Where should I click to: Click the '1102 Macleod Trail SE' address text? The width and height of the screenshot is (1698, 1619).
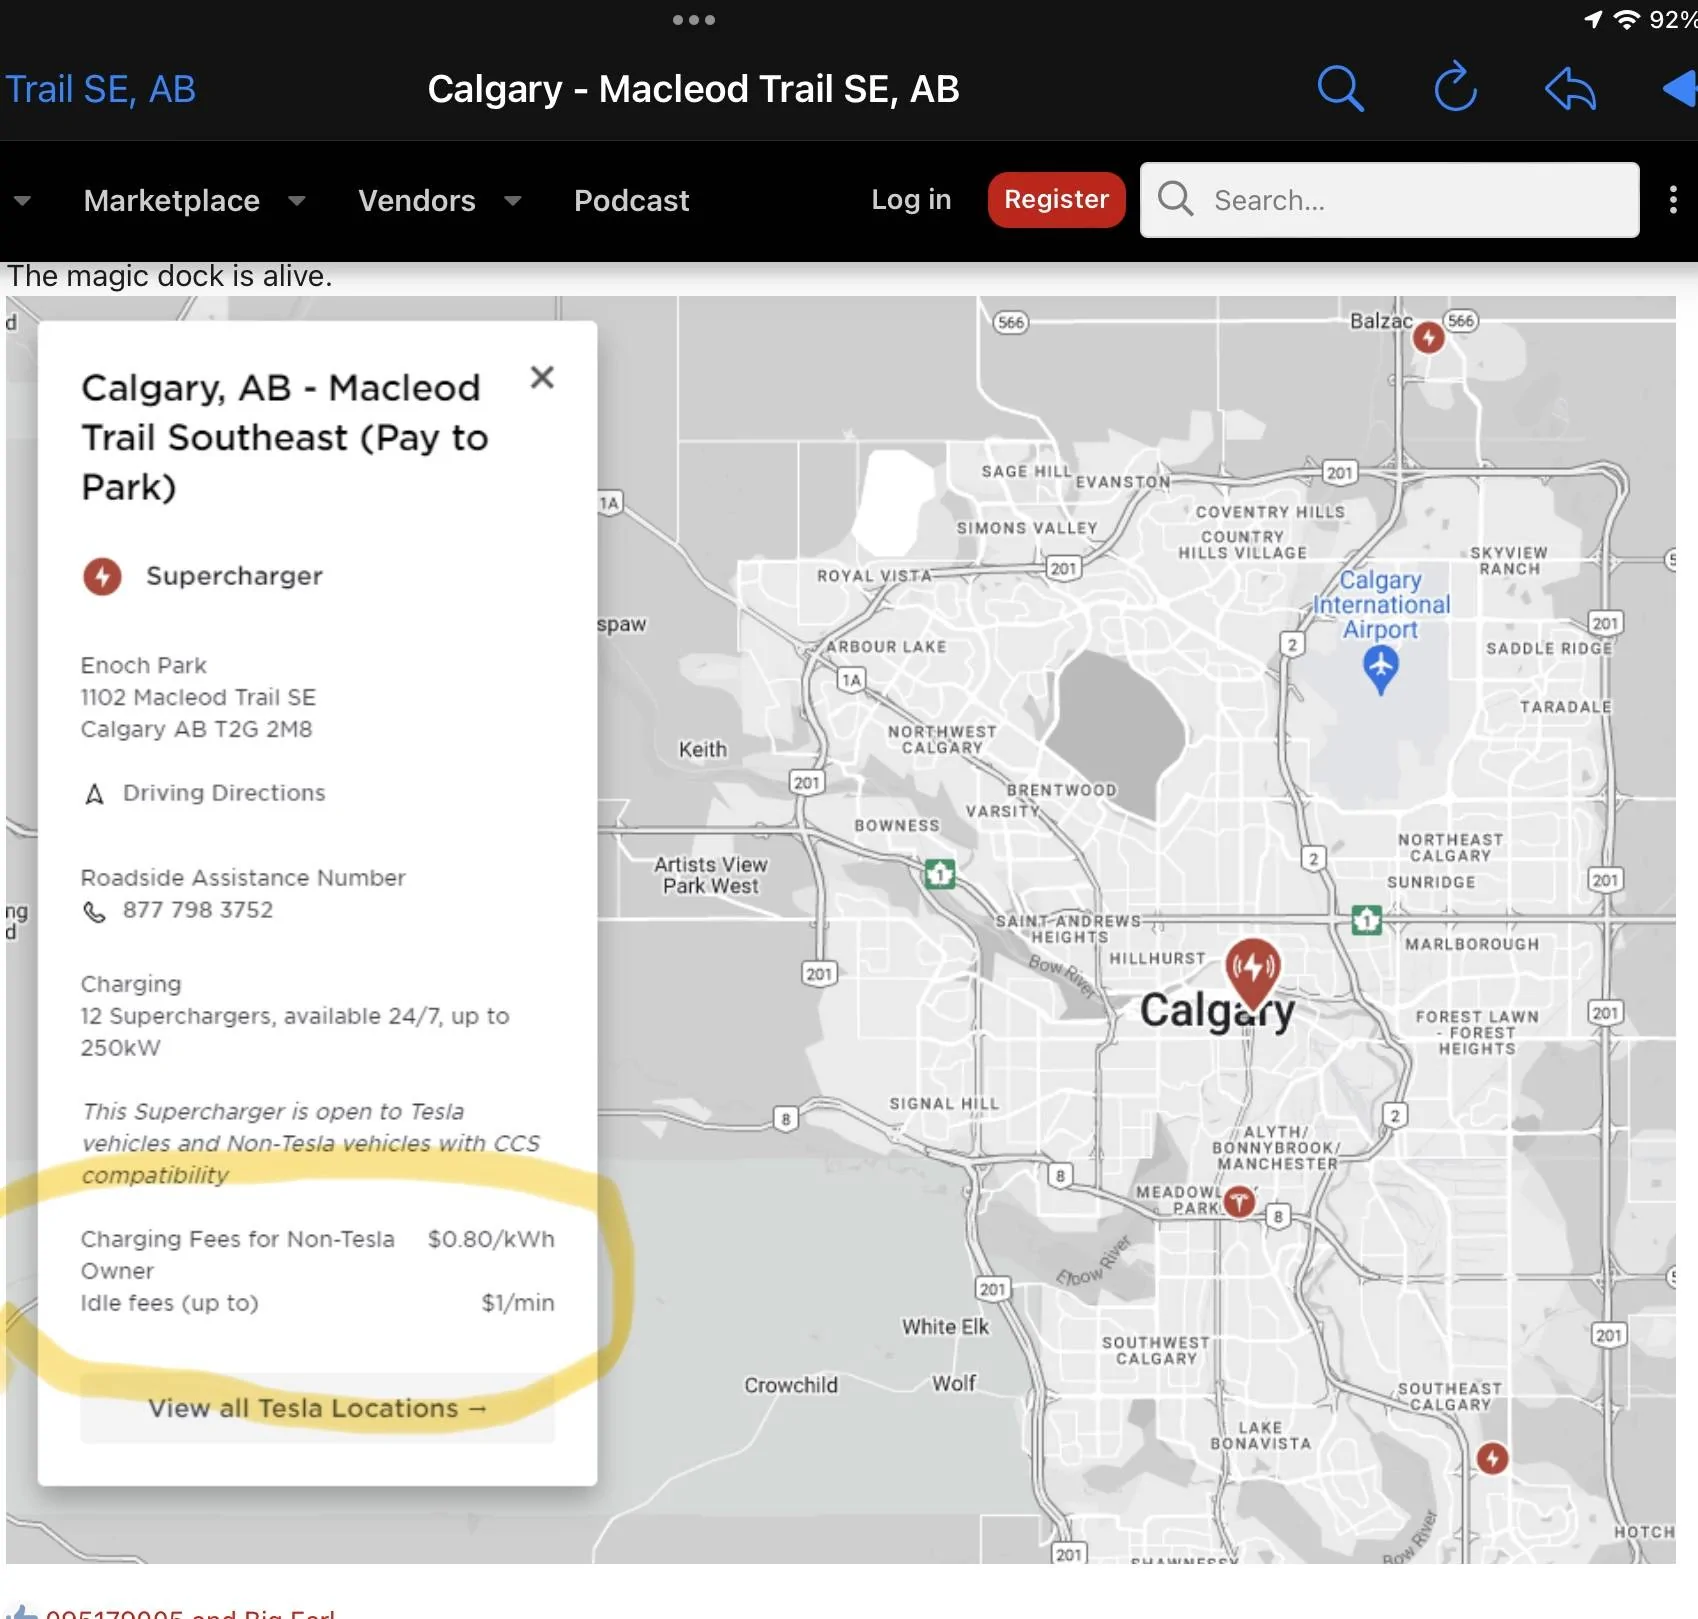coord(198,697)
